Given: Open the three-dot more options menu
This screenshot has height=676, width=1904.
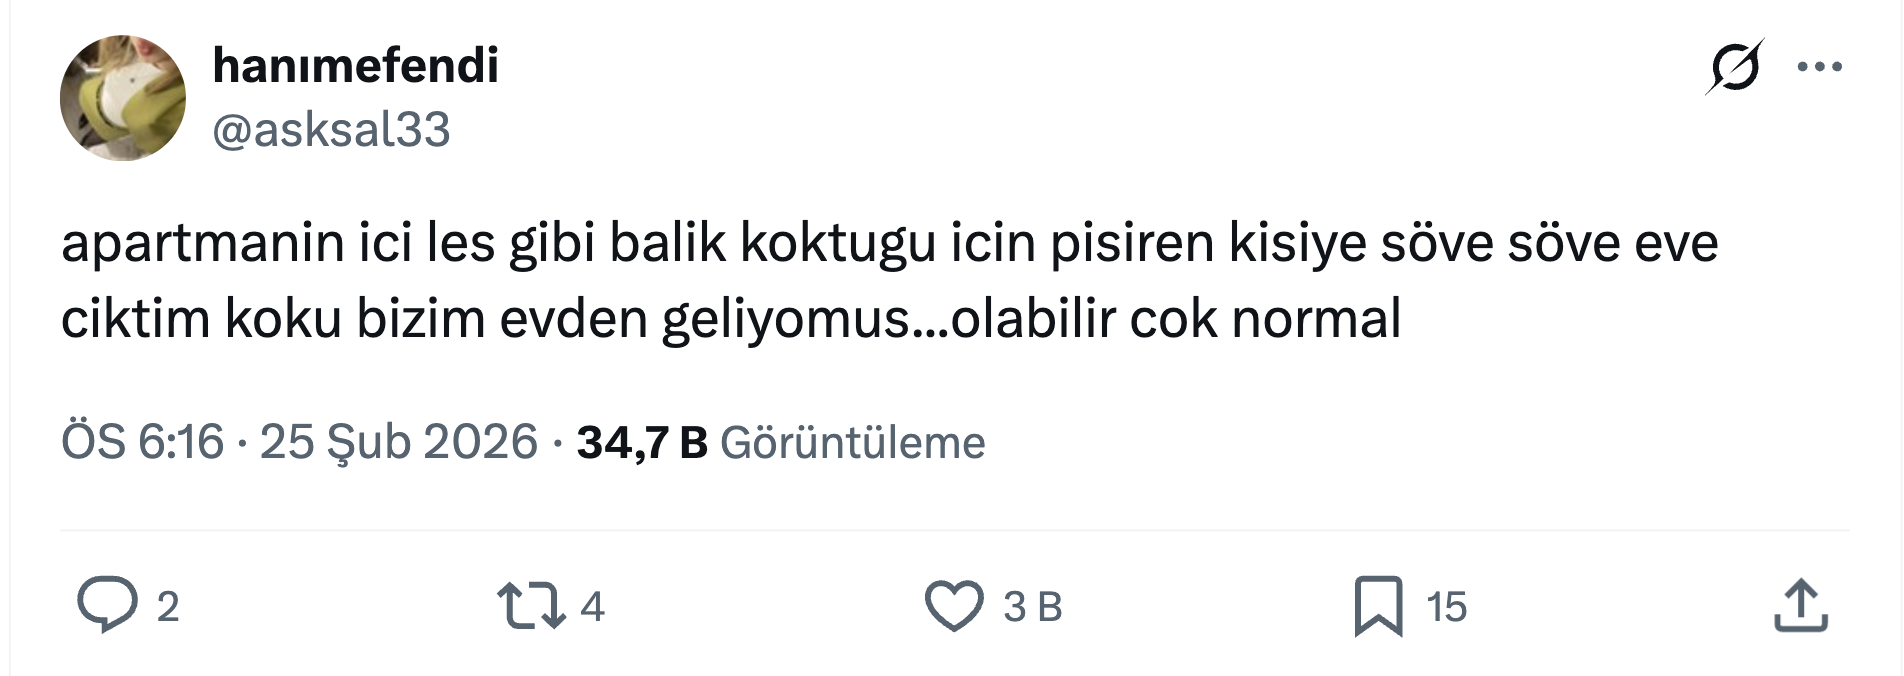Looking at the screenshot, I should (1819, 68).
